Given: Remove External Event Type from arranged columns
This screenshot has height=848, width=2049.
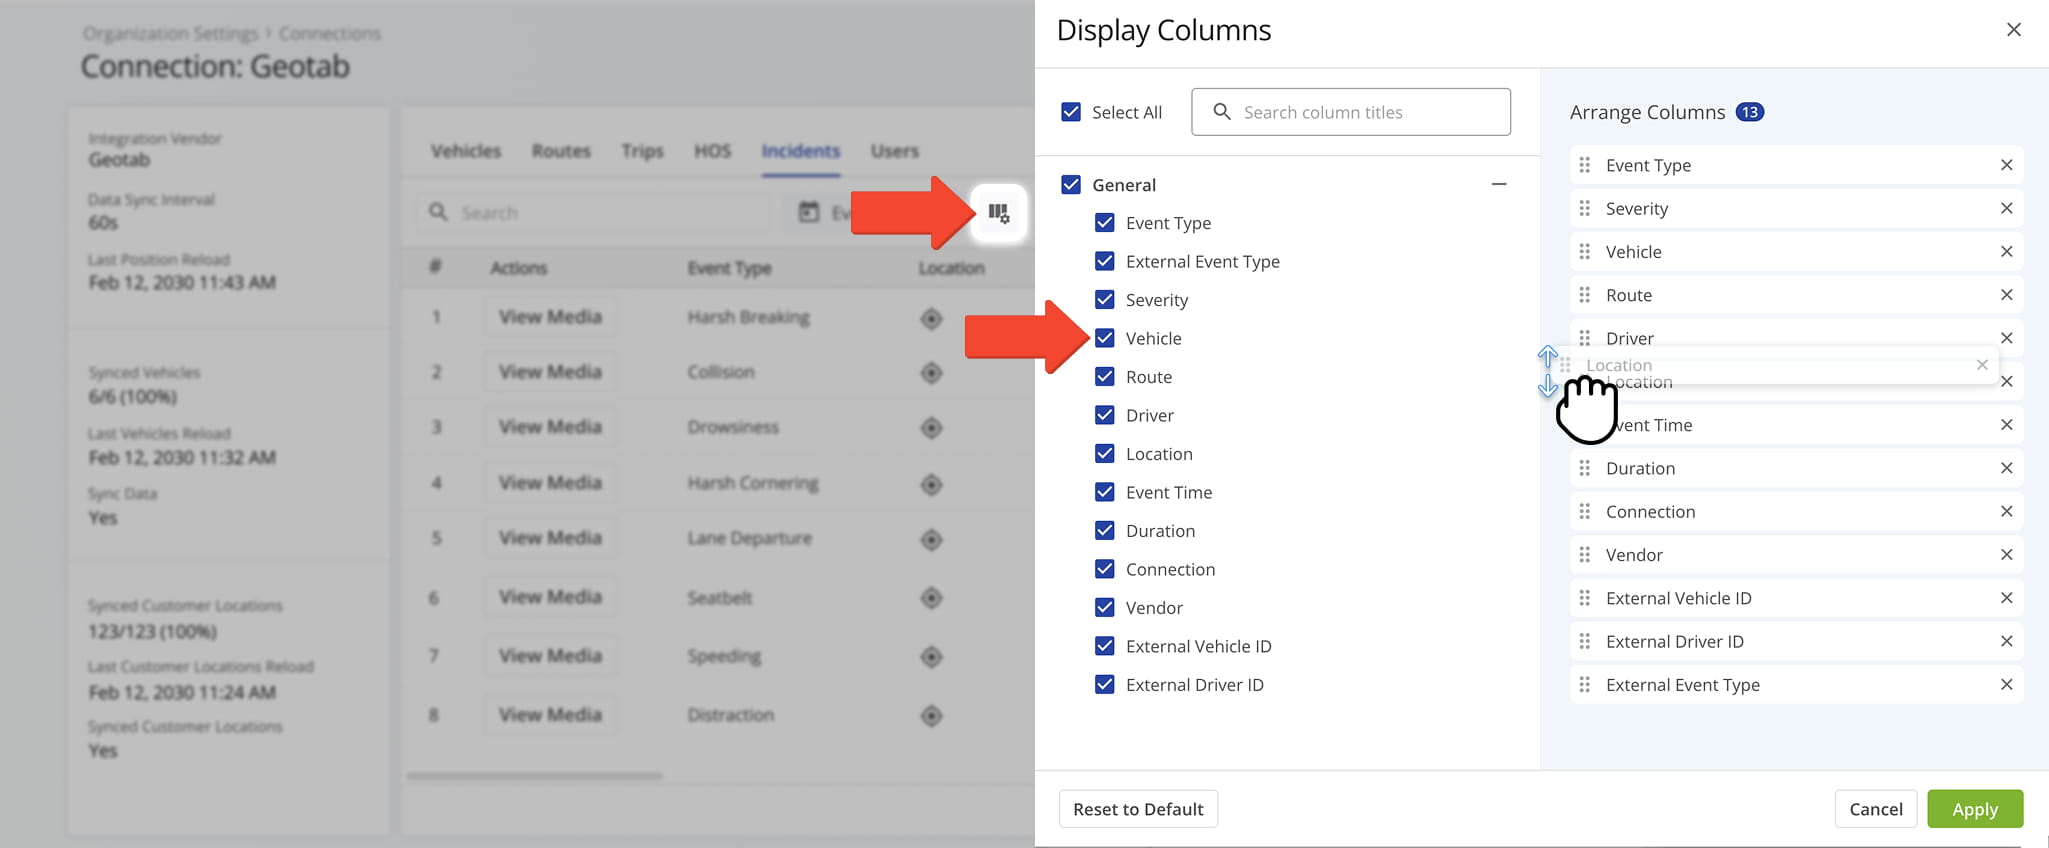Looking at the screenshot, I should [2006, 685].
